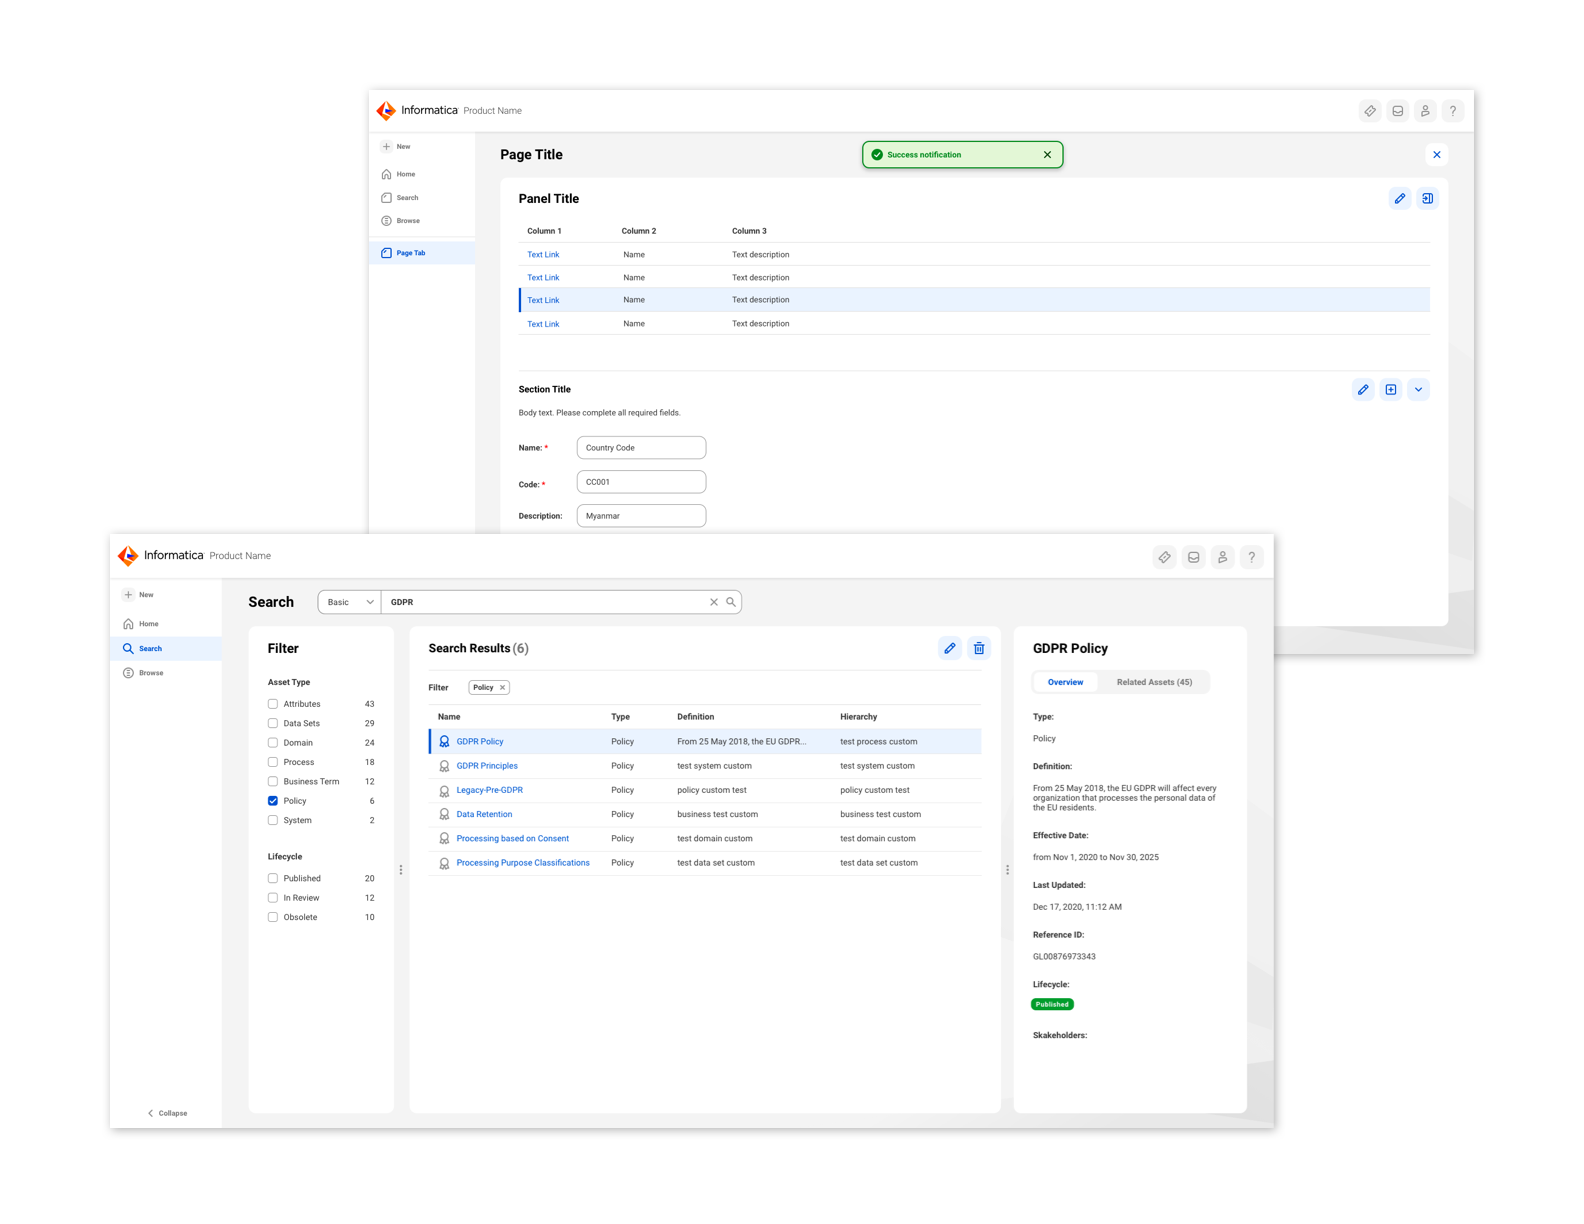The image size is (1584, 1224).
Task: Grab the divider handle between Filter and results
Action: [x=401, y=870]
